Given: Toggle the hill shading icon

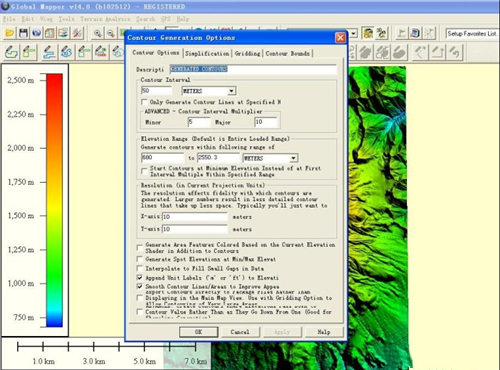Looking at the screenshot, I should (x=368, y=33).
